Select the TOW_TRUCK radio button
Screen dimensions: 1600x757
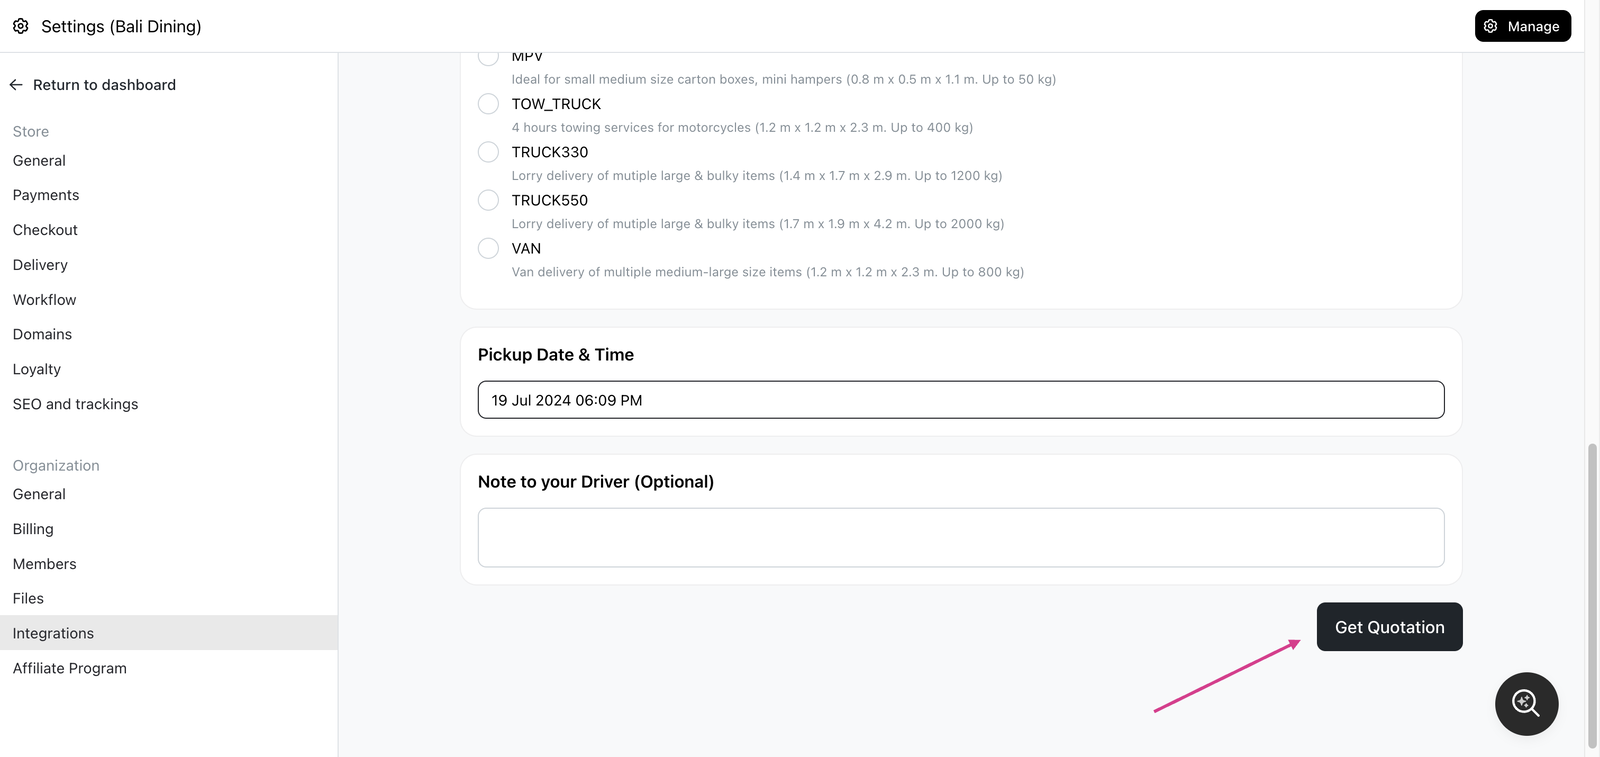click(x=488, y=104)
